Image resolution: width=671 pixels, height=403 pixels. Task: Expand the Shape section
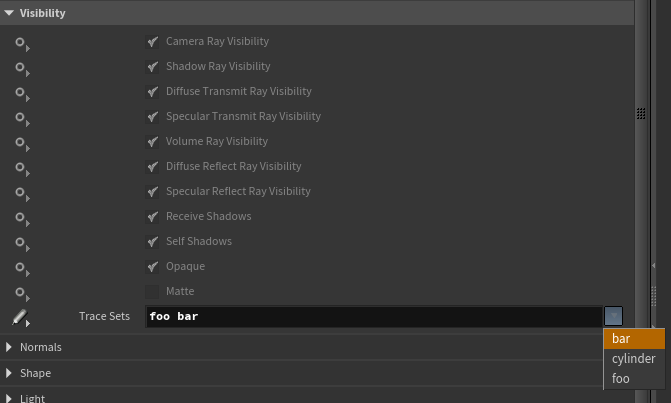tap(10, 373)
